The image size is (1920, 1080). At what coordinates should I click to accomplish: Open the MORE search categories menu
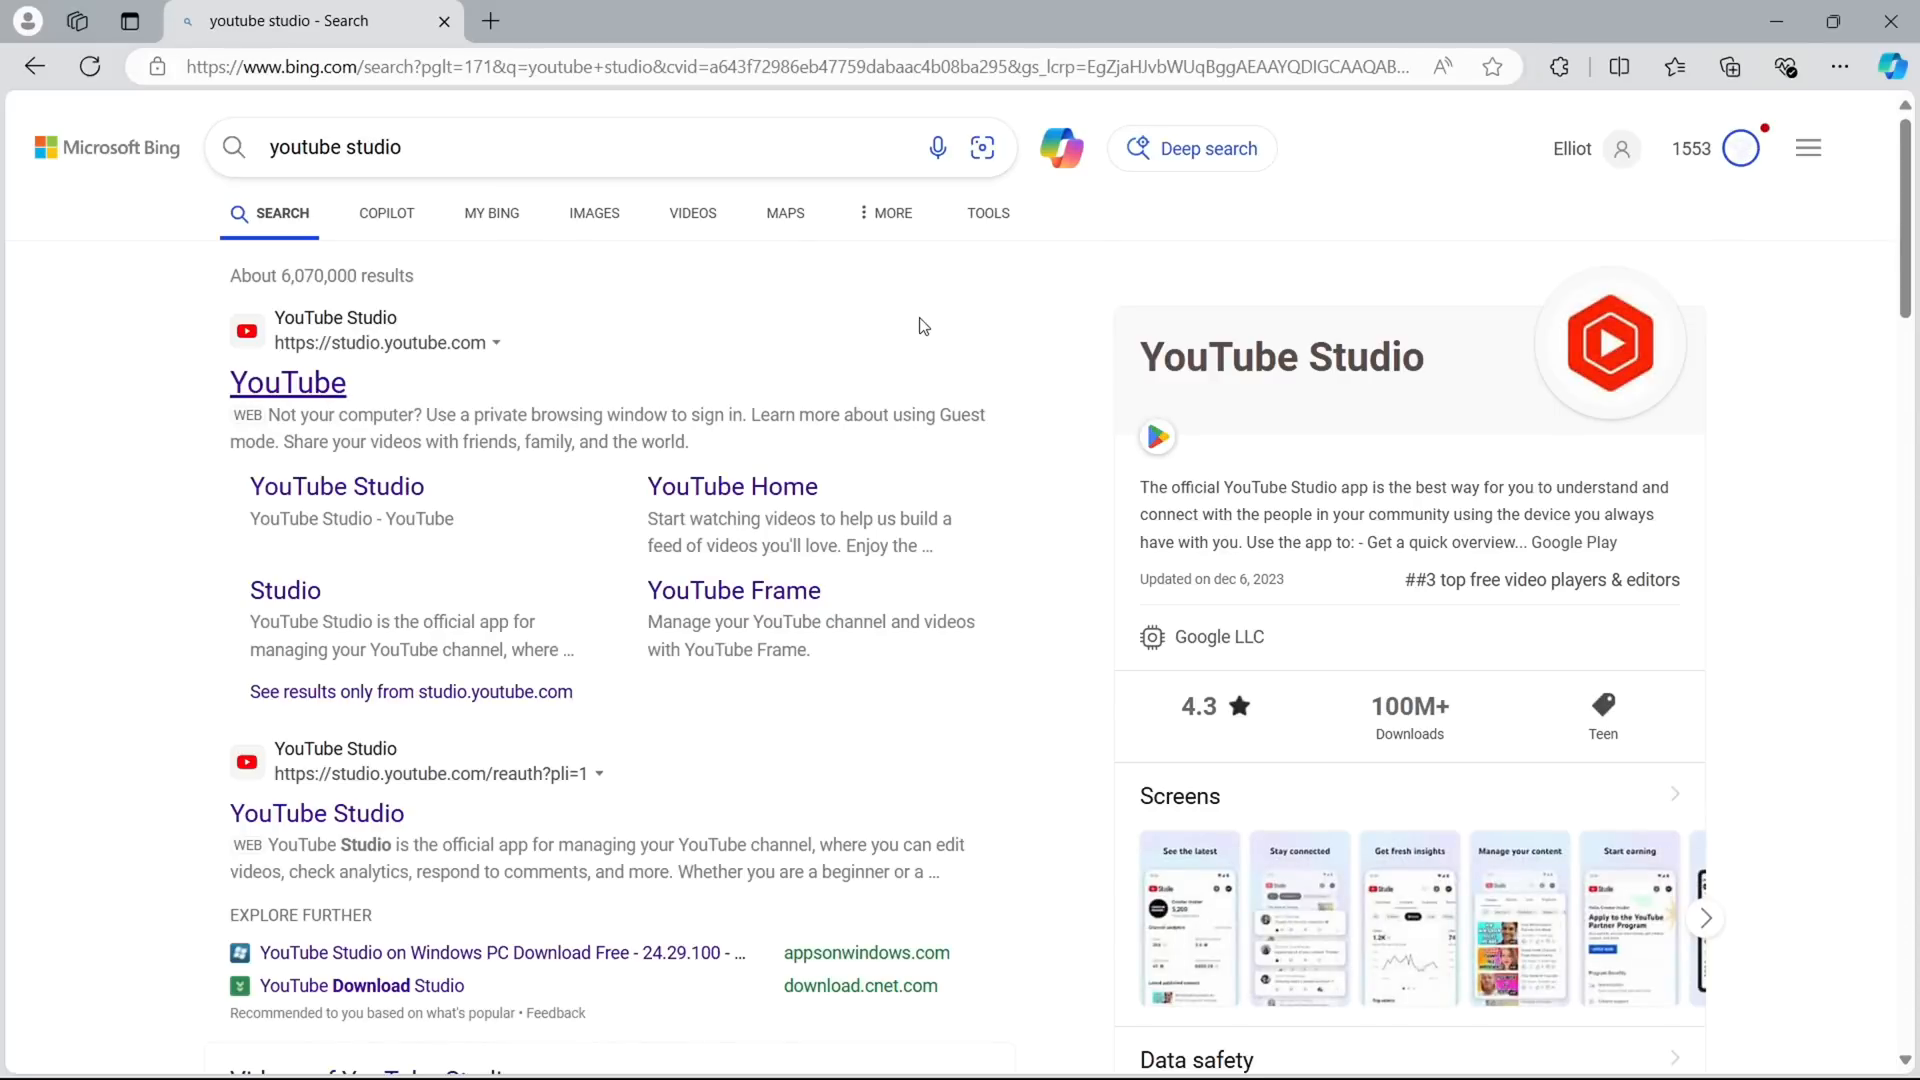click(x=886, y=213)
